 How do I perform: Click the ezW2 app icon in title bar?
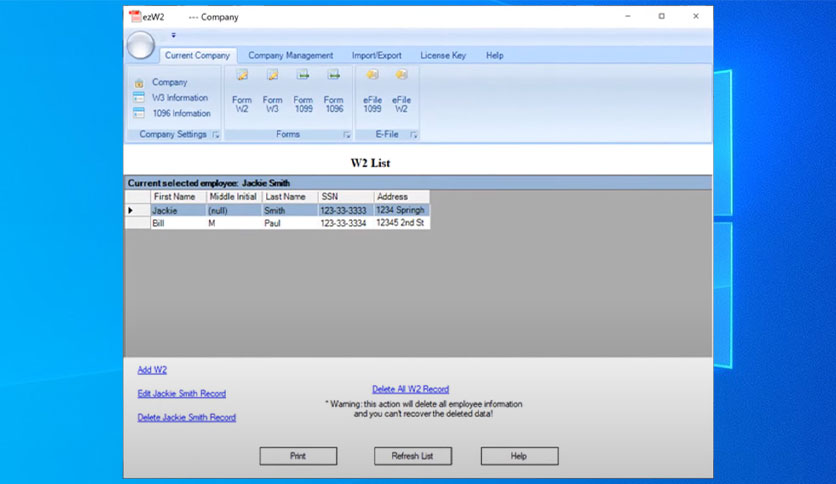pyautogui.click(x=135, y=17)
